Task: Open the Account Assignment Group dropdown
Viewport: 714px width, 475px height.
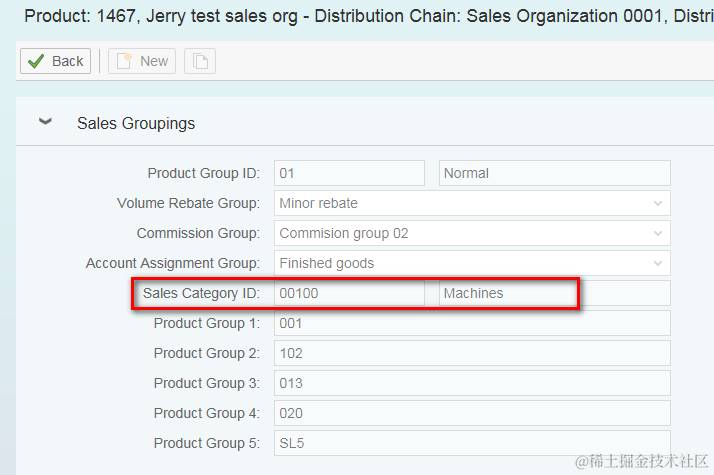Action: point(657,263)
